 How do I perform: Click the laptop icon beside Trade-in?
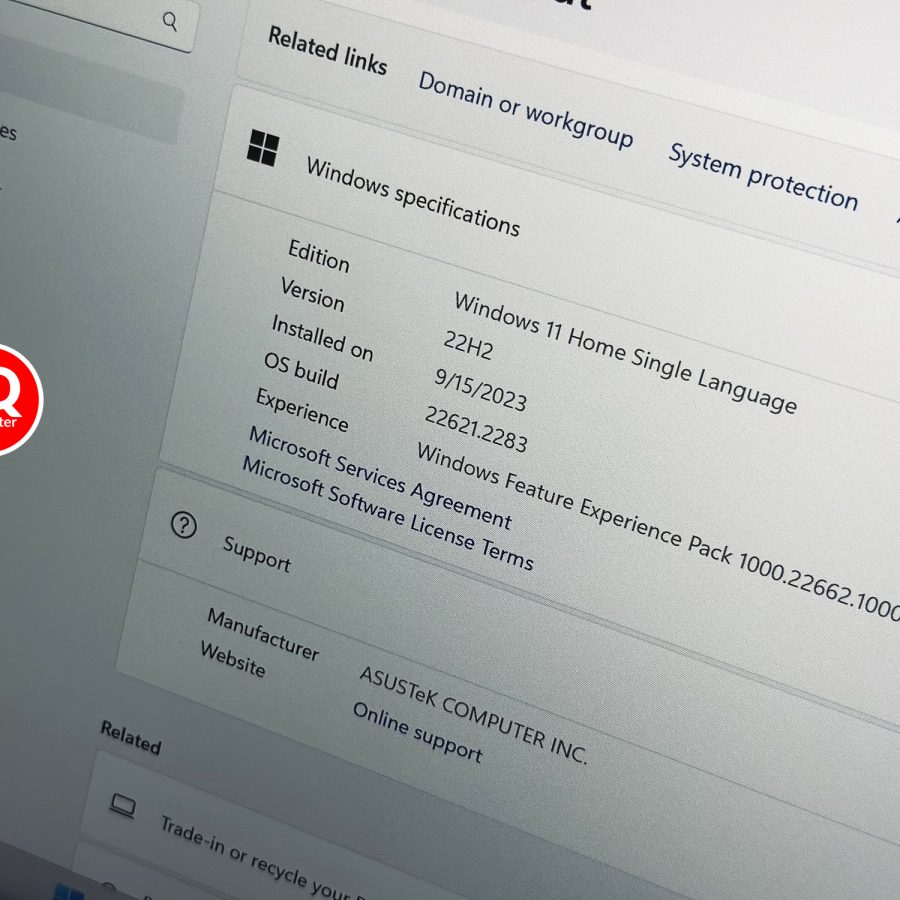(123, 806)
